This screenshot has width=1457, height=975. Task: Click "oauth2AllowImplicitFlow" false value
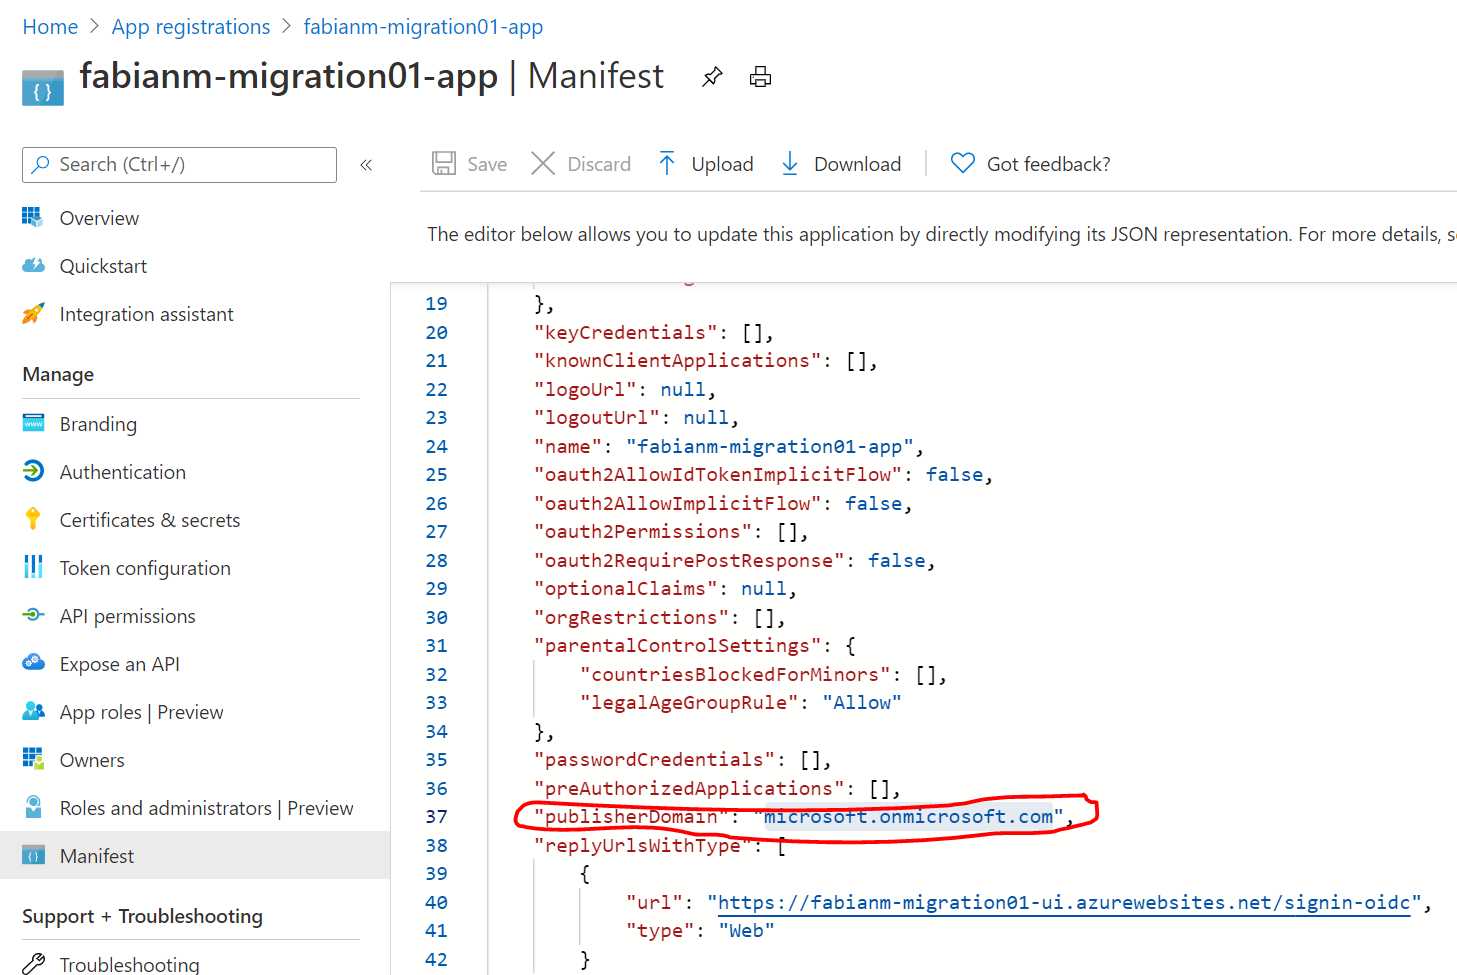874,503
